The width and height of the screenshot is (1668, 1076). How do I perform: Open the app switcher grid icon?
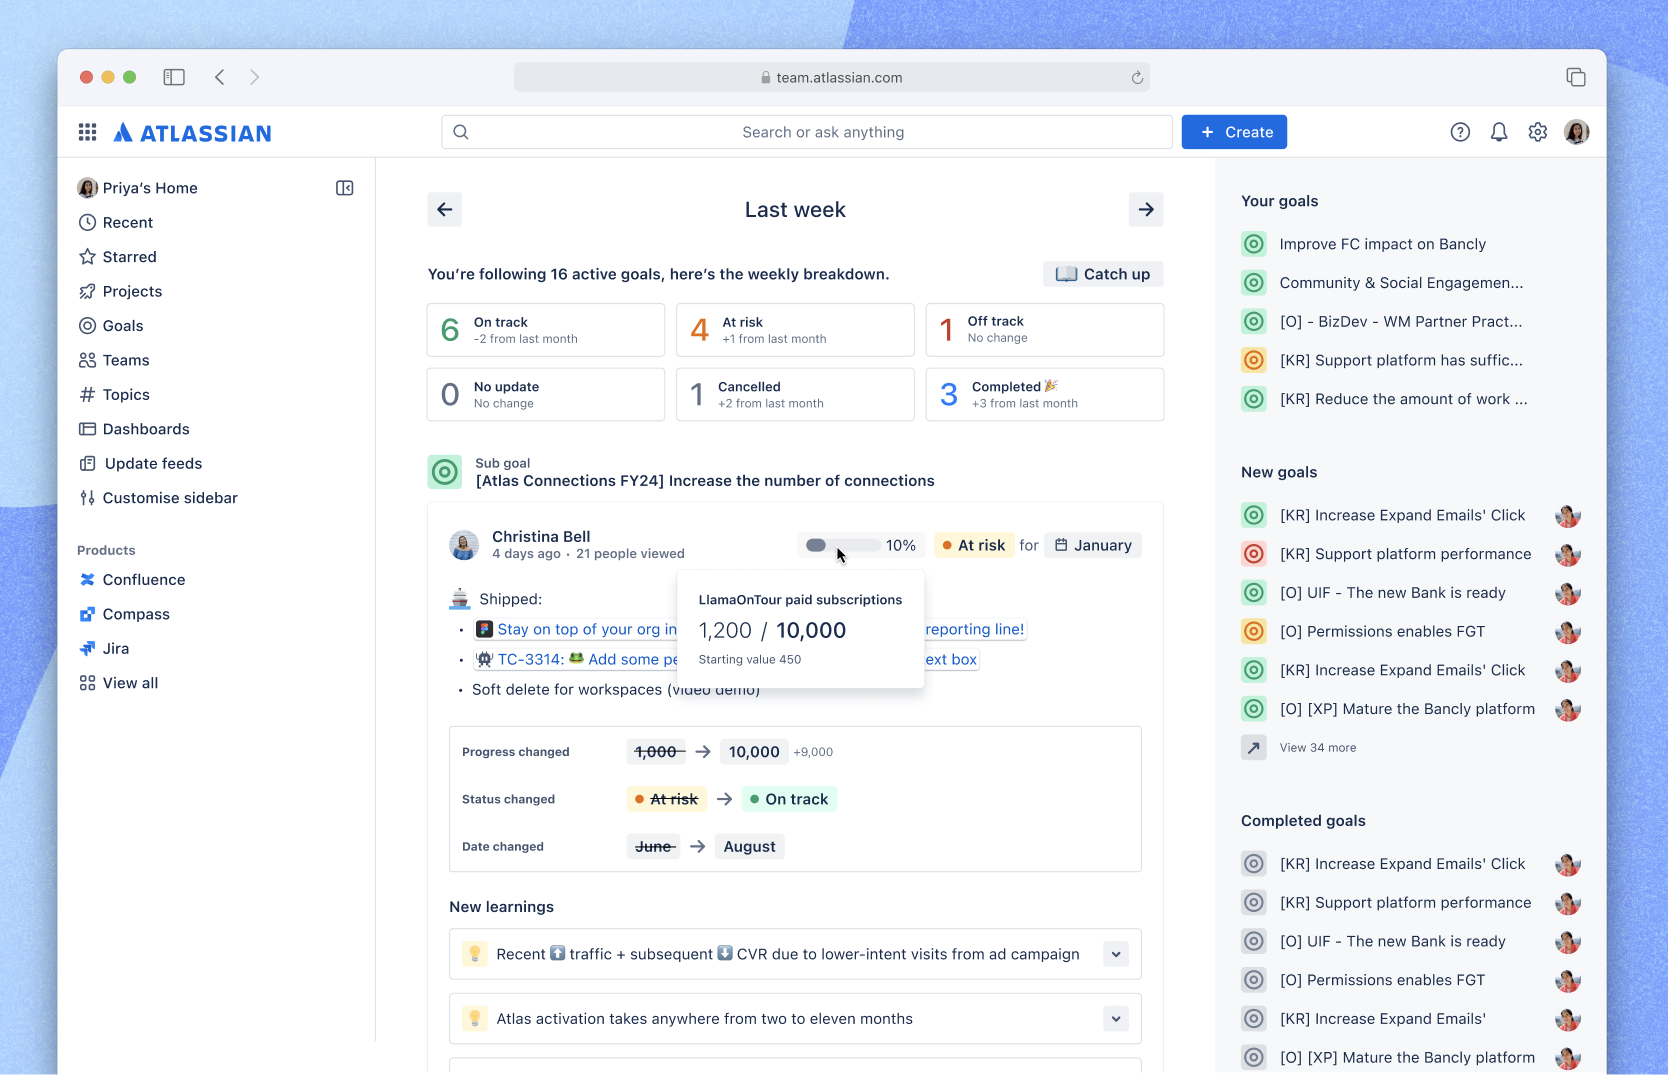(x=87, y=132)
